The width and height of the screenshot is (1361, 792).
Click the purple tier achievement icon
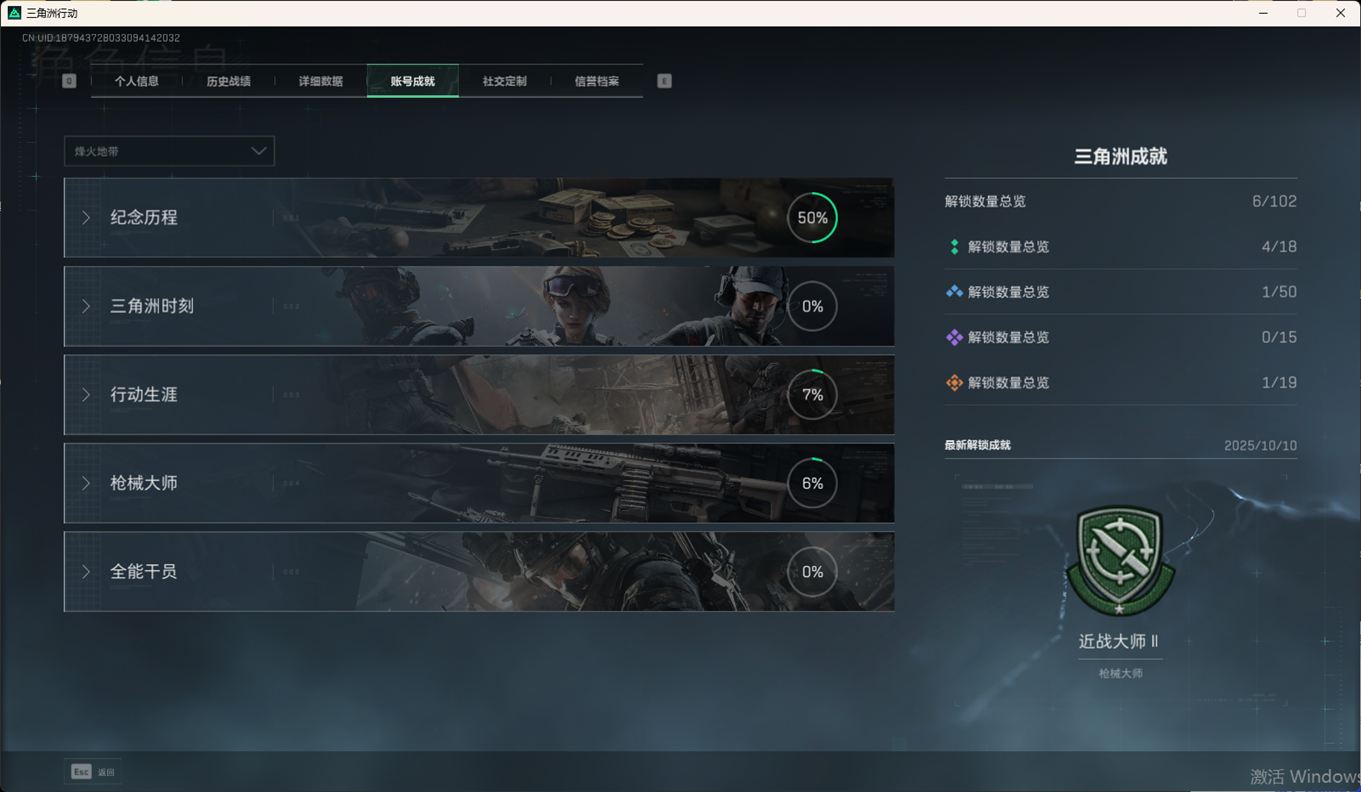pyautogui.click(x=954, y=337)
